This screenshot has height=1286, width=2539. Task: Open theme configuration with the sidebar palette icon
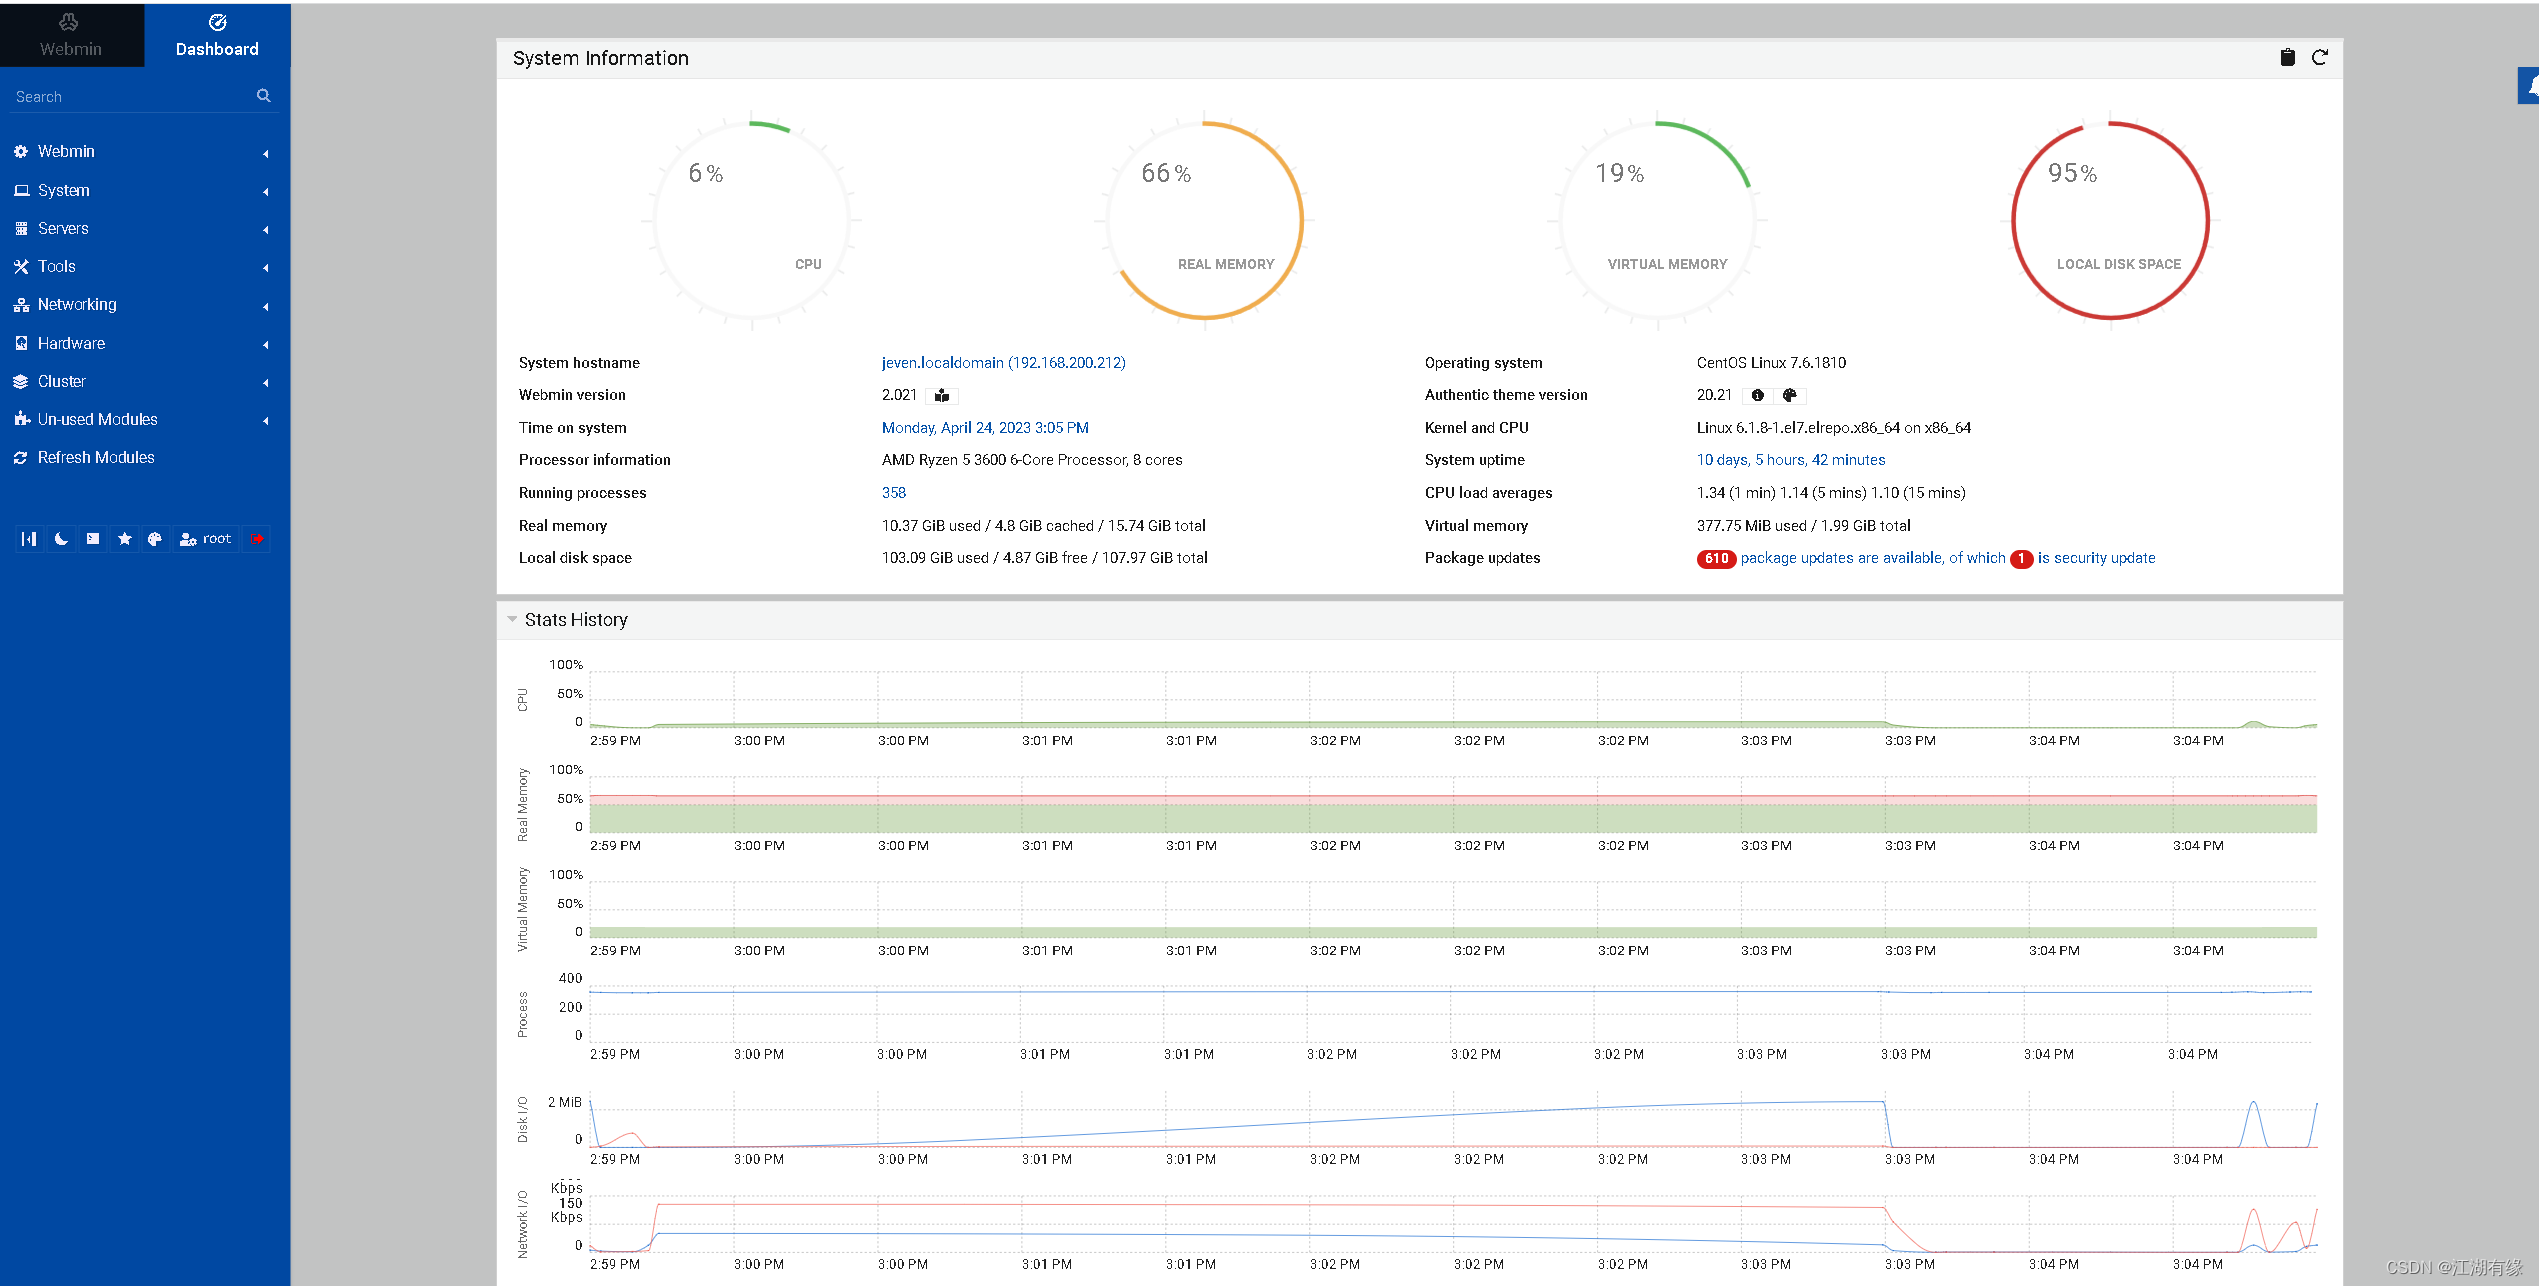pos(155,539)
